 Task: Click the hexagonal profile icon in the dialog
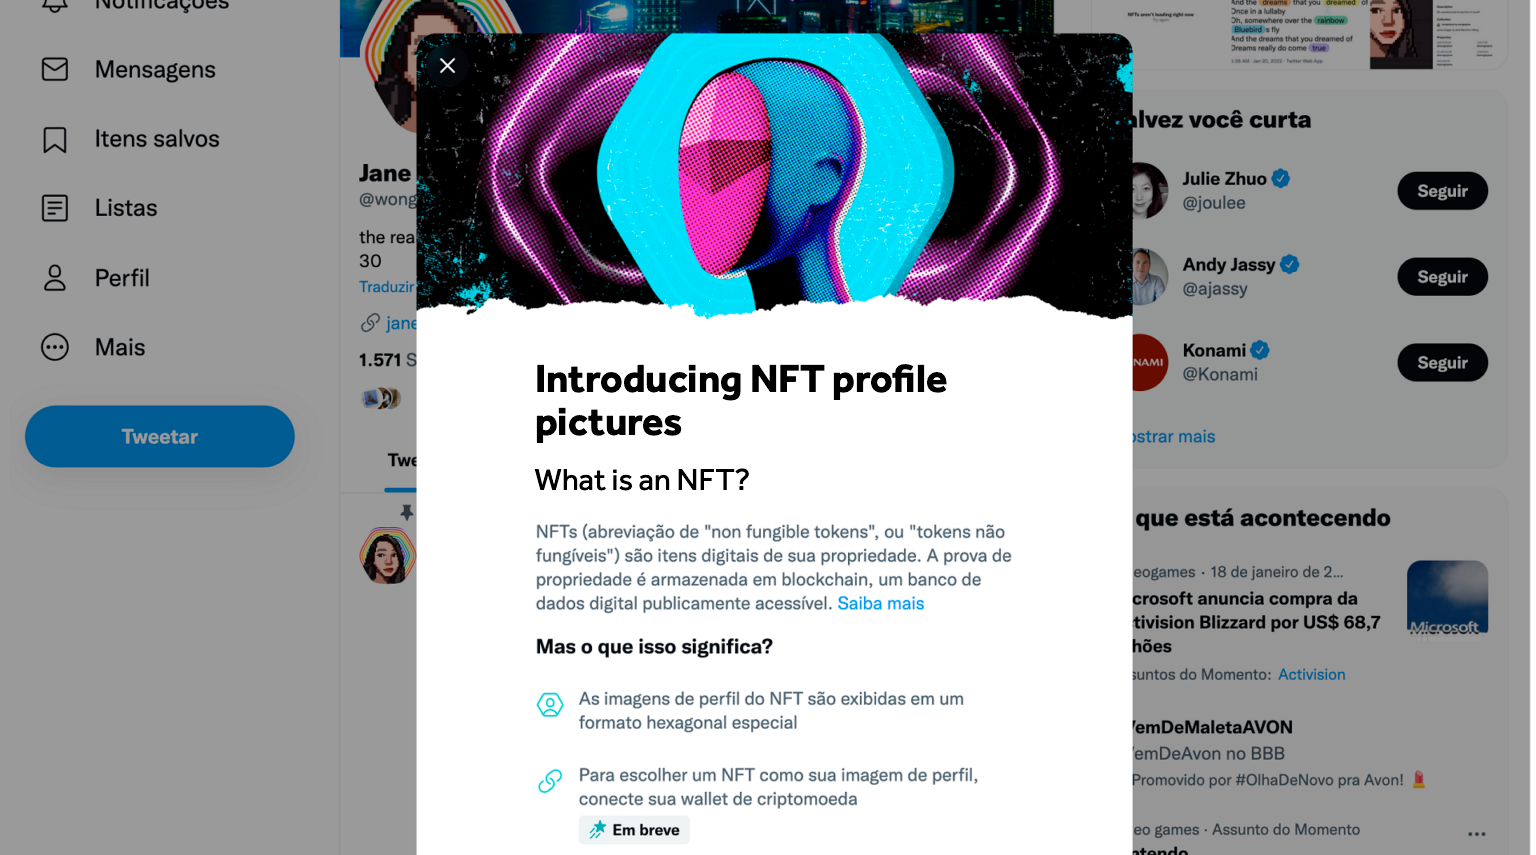(x=550, y=705)
